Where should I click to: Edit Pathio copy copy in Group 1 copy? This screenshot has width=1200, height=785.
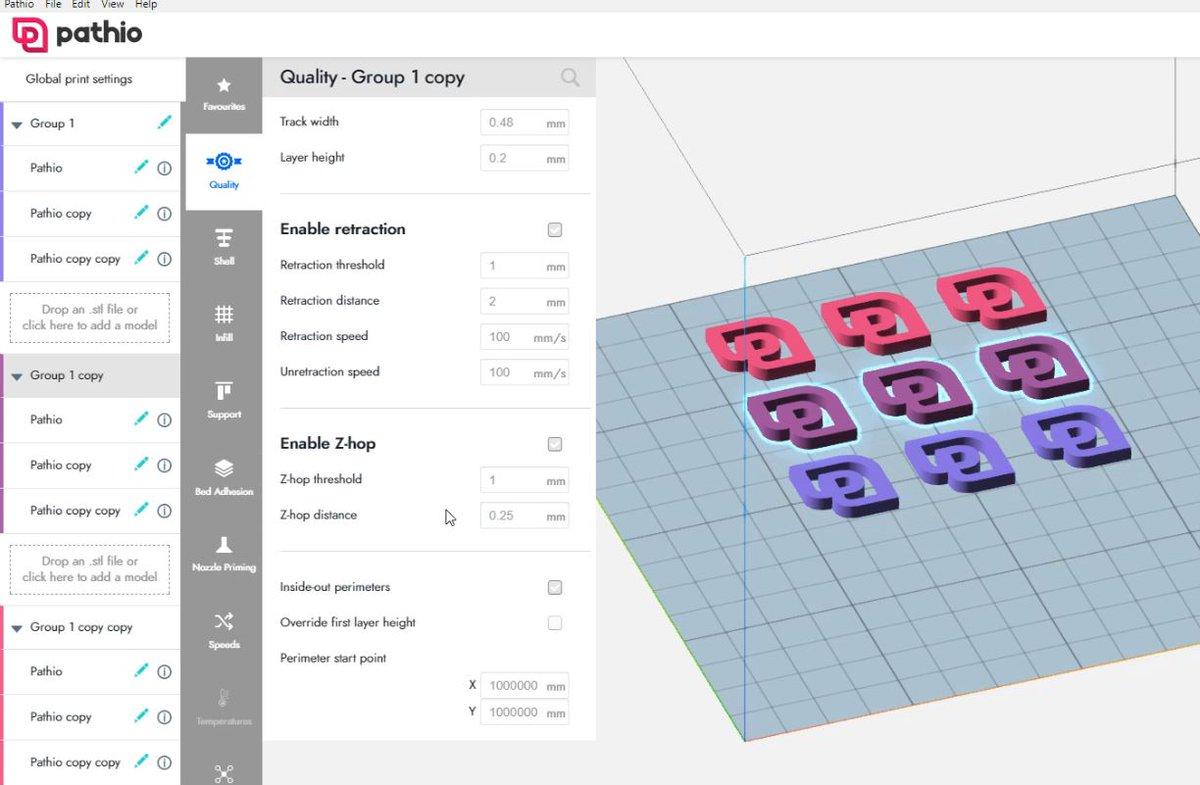(141, 510)
